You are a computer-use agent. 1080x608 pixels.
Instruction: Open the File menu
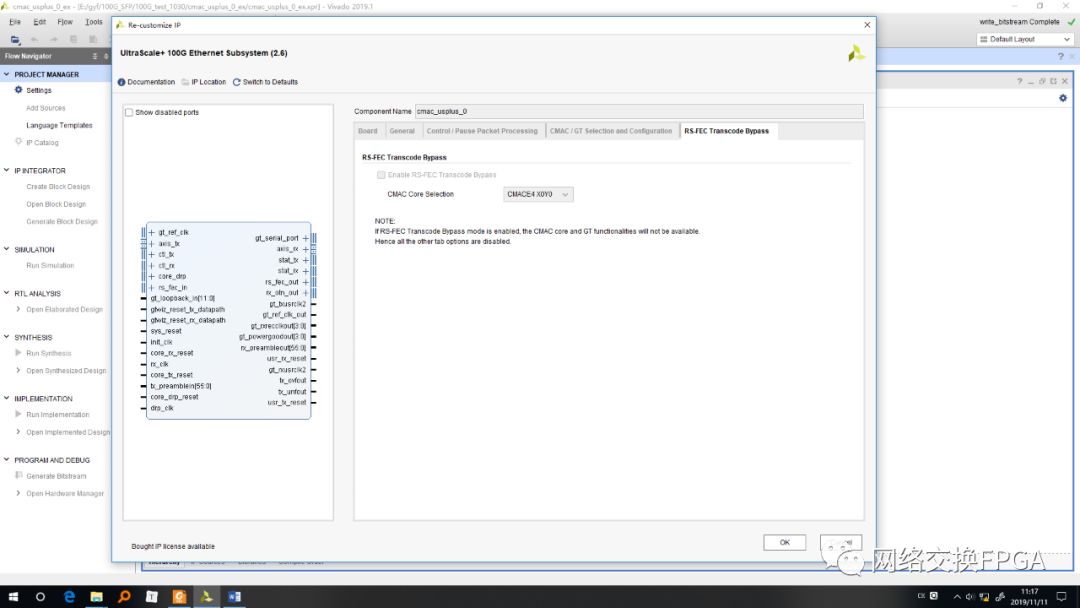coord(15,22)
